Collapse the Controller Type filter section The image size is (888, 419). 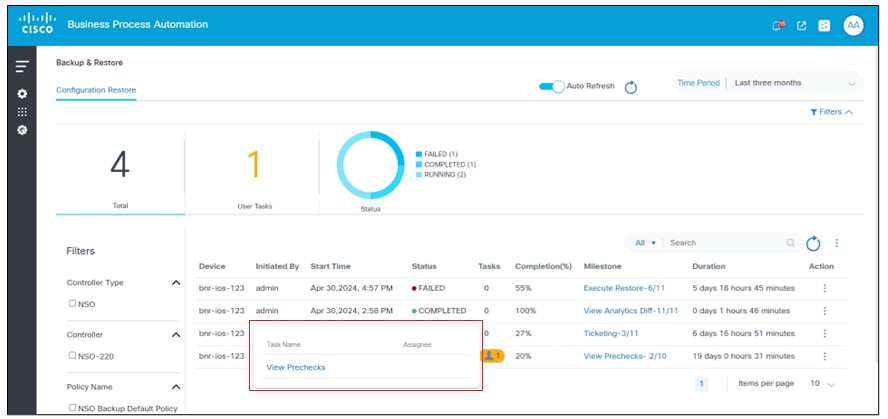coord(176,283)
